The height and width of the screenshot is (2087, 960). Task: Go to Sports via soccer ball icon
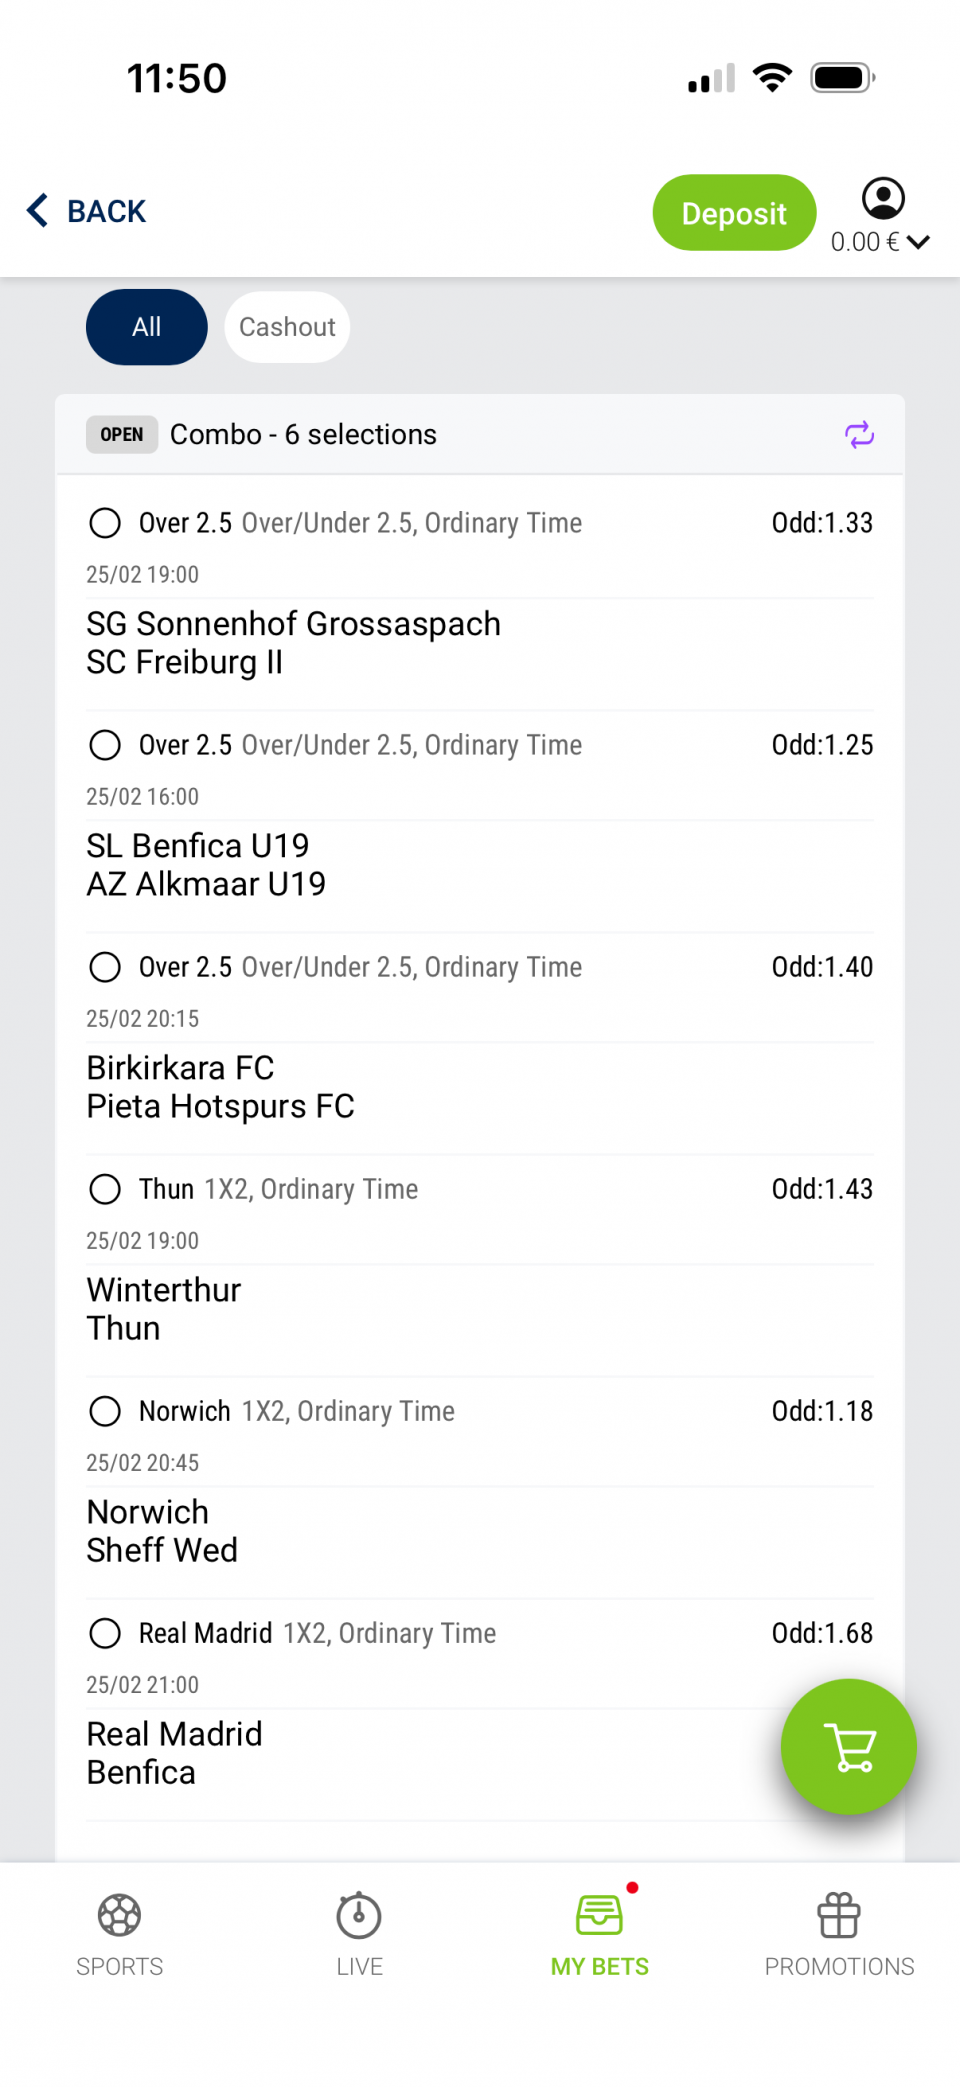[119, 1916]
